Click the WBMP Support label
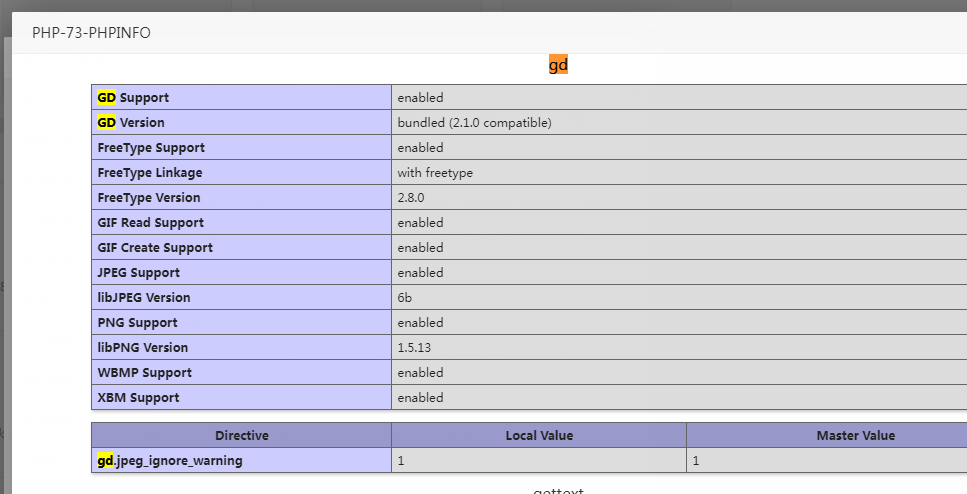Image resolution: width=967 pixels, height=494 pixels. point(144,373)
